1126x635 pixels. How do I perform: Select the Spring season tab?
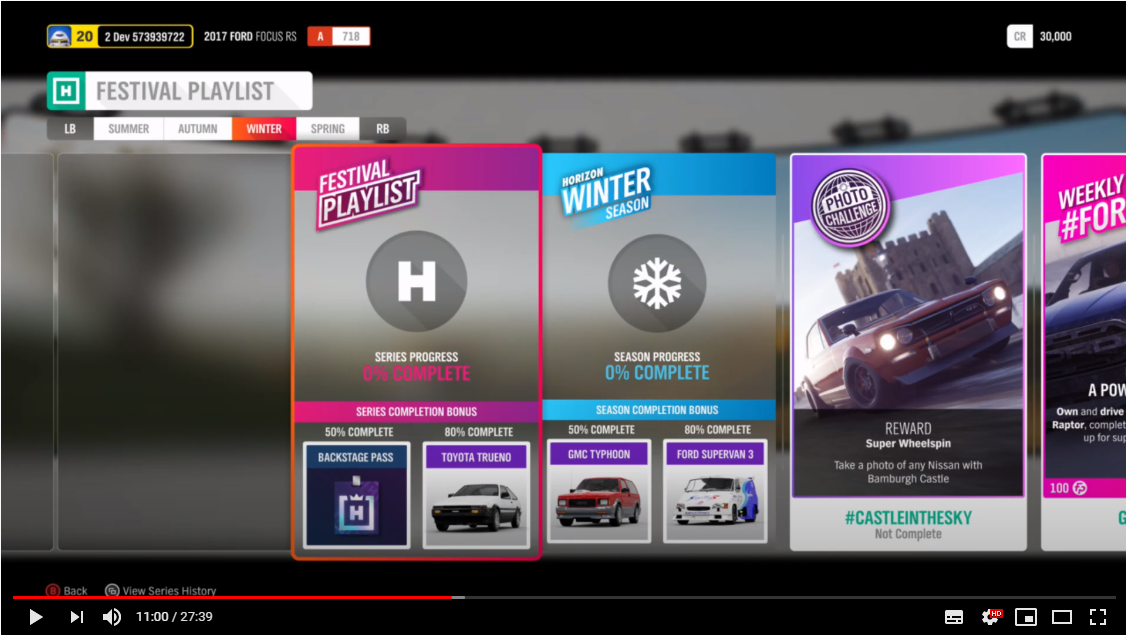327,129
